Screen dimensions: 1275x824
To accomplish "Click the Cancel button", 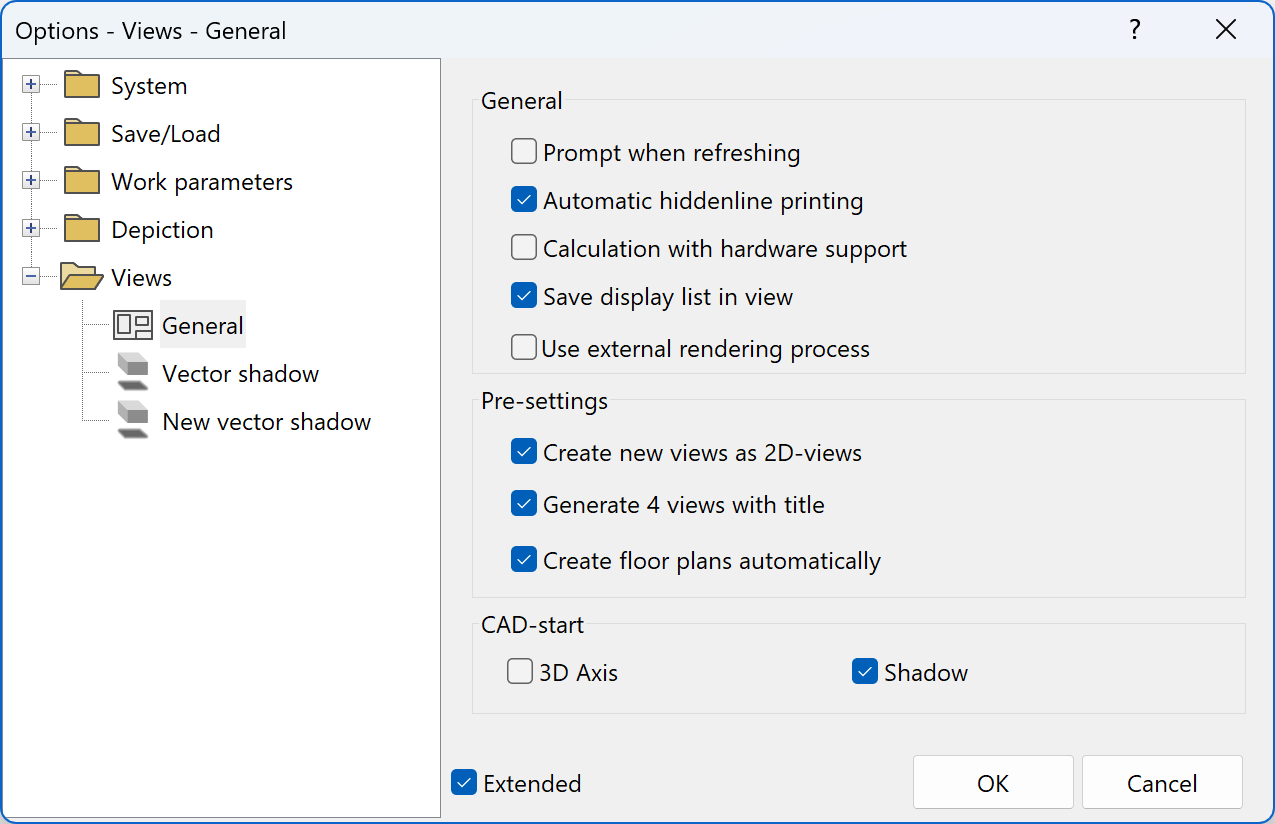I will (x=1162, y=783).
